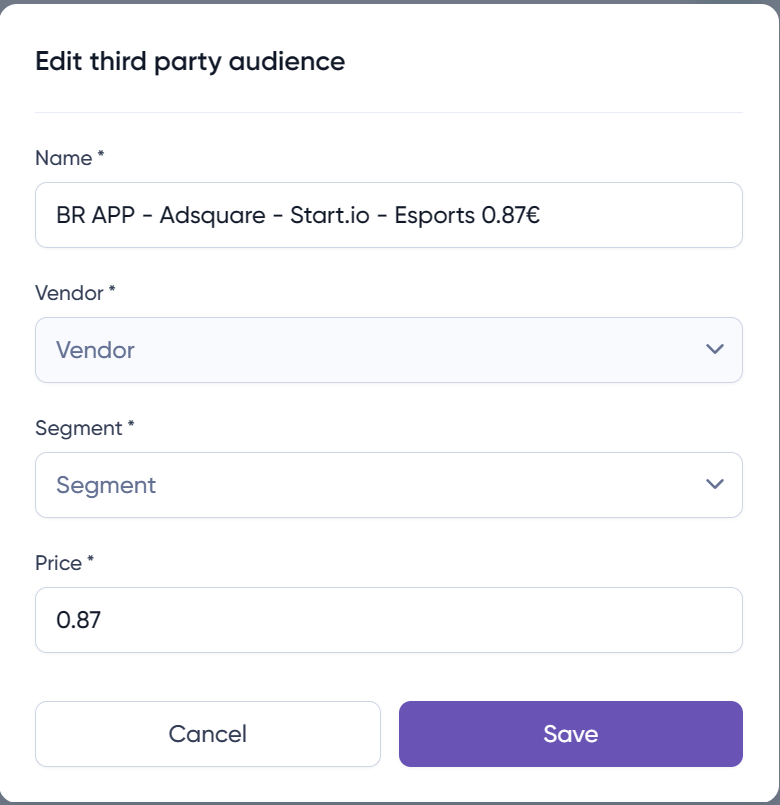Click the 0.87 value in Price field
This screenshot has width=780, height=805.
(79, 620)
